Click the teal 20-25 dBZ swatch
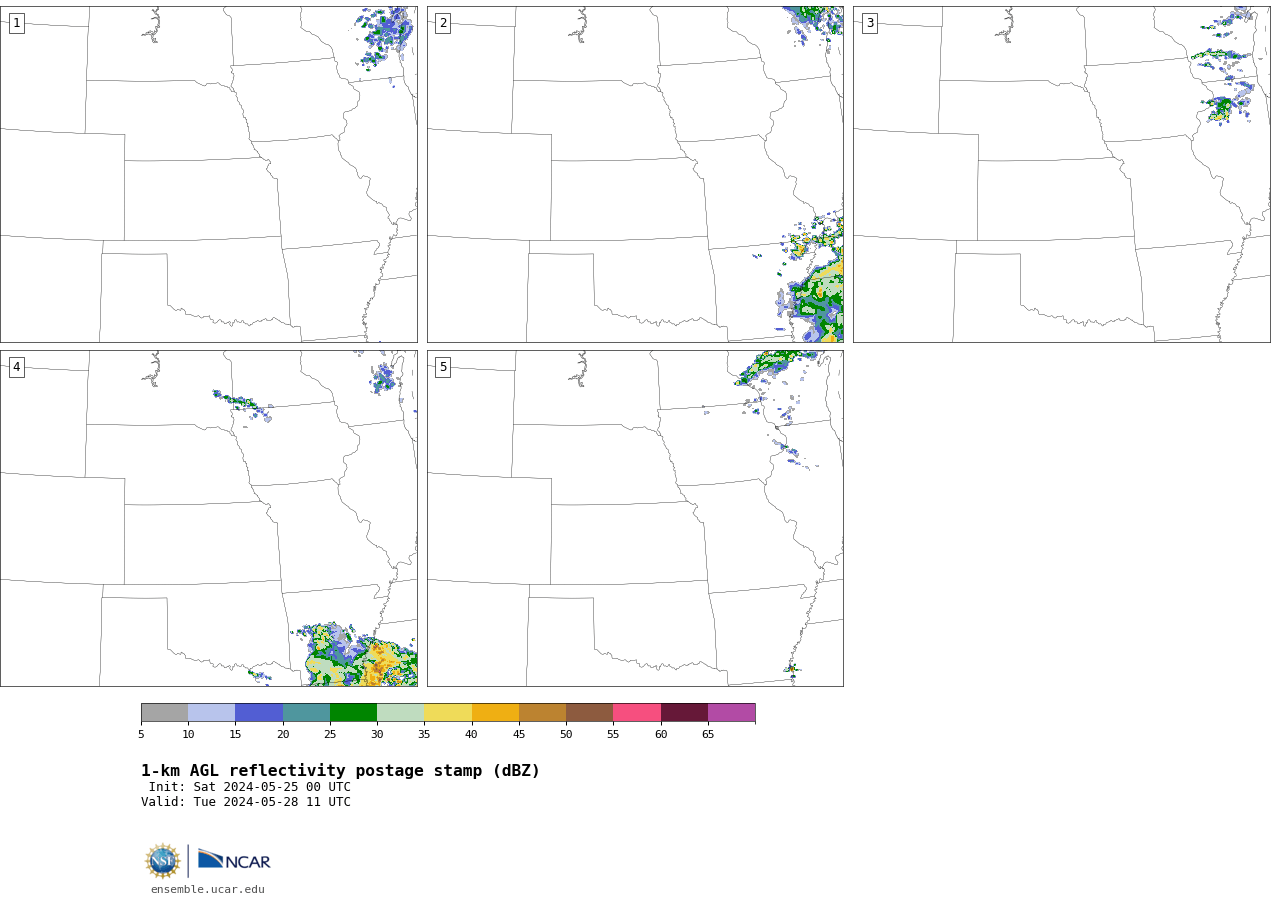 coord(306,712)
